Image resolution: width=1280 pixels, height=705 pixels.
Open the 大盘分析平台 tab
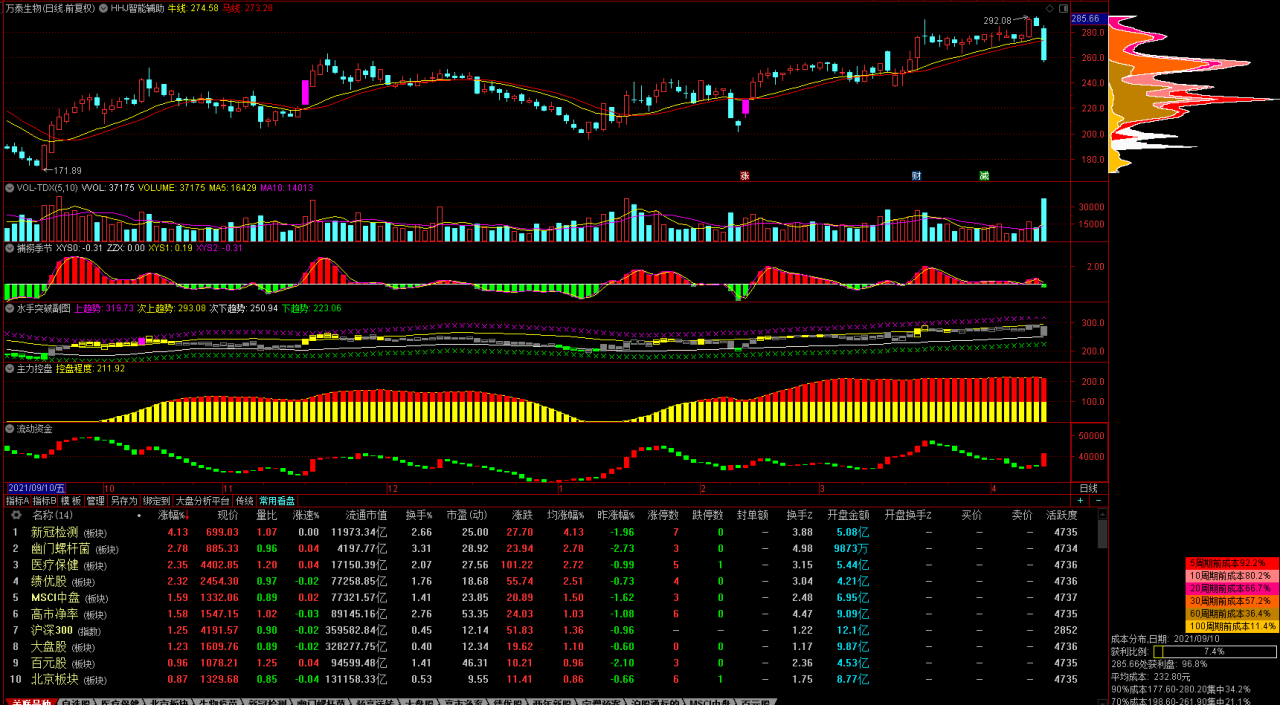(203, 501)
